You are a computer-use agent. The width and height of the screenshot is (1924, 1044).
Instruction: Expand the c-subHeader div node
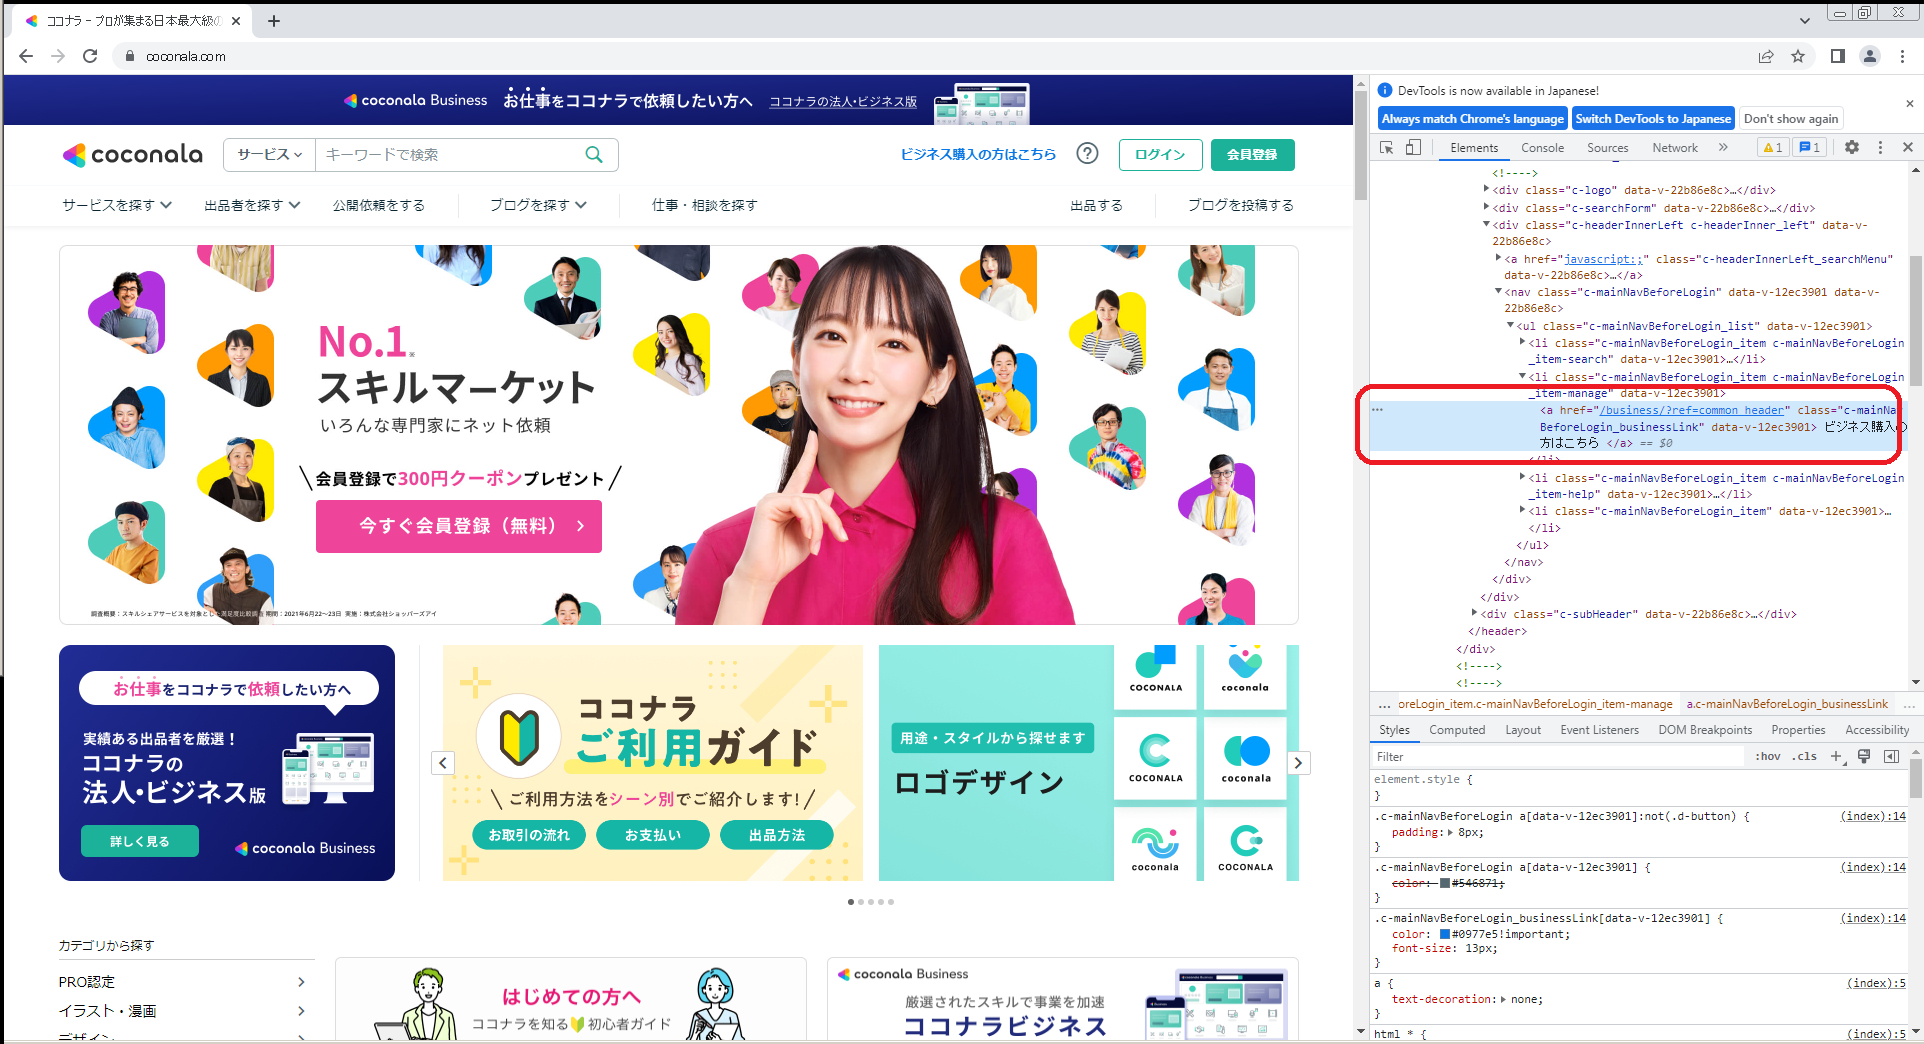[1474, 613]
